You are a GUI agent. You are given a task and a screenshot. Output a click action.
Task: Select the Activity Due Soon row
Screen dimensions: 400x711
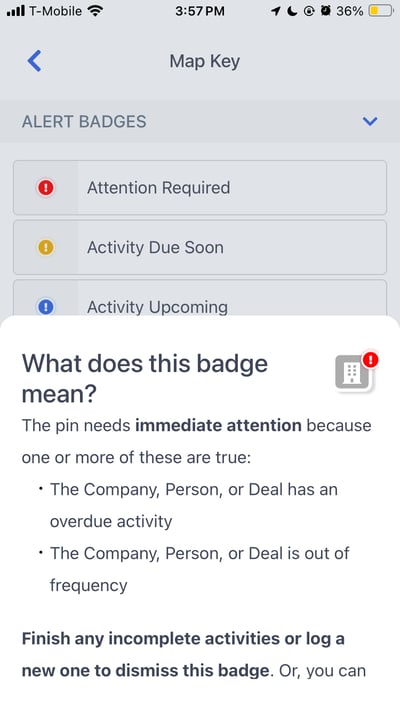pos(200,247)
